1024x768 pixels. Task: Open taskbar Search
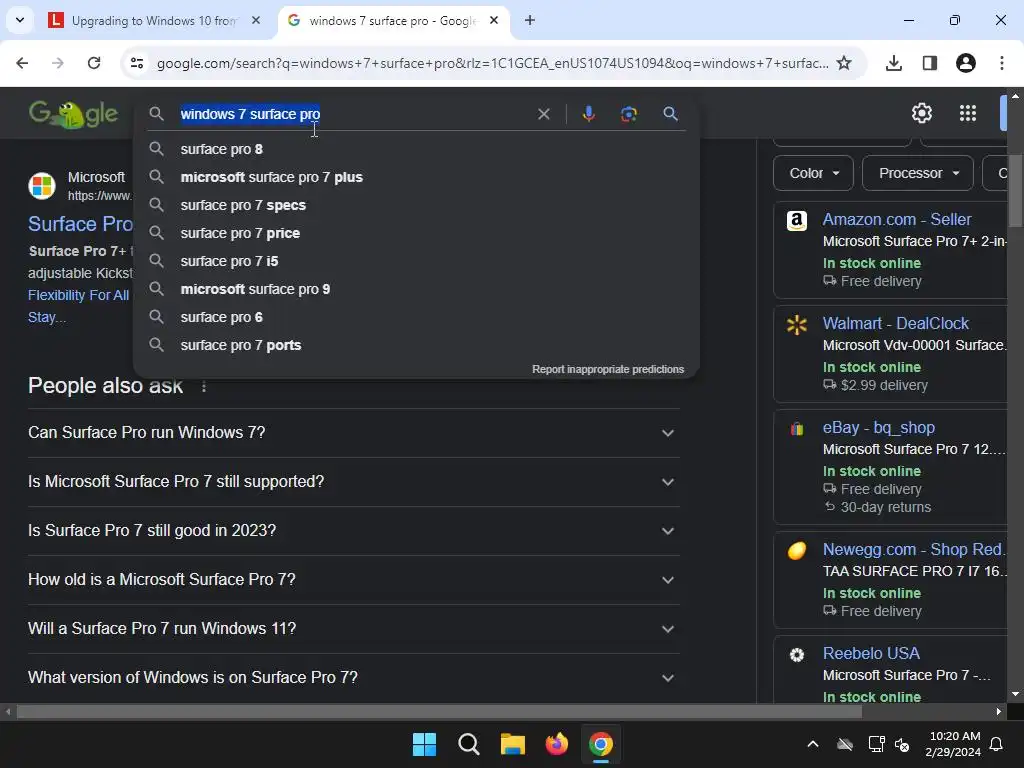(x=468, y=744)
